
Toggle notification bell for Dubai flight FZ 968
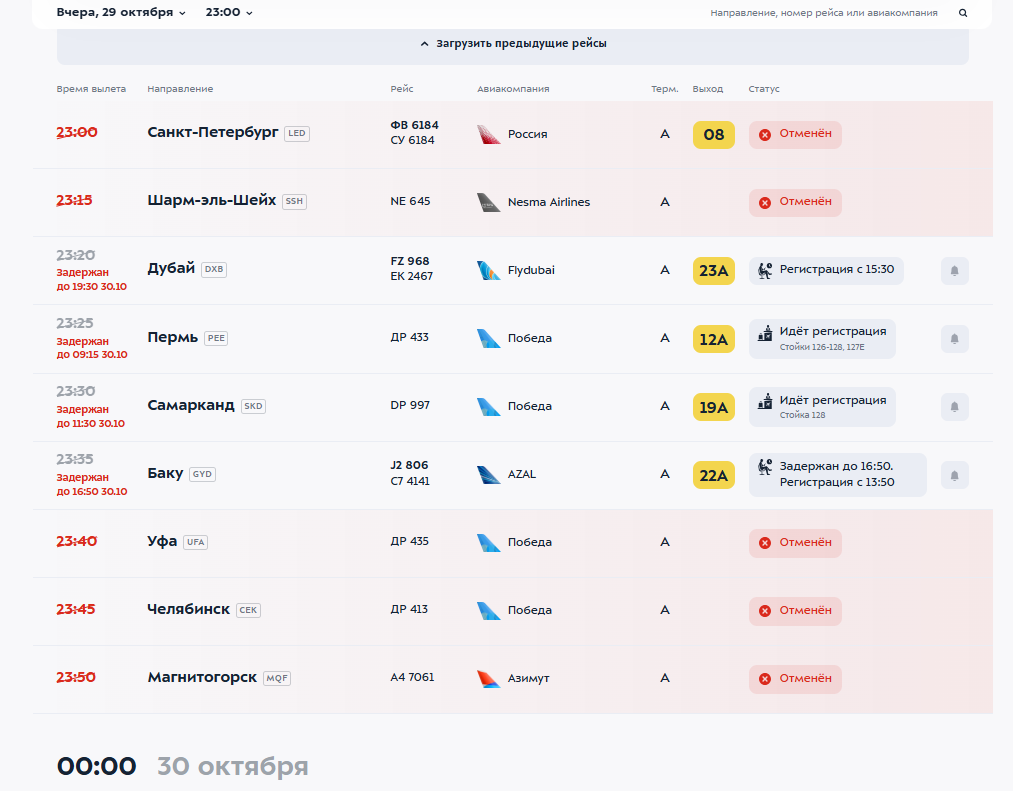[x=954, y=271]
